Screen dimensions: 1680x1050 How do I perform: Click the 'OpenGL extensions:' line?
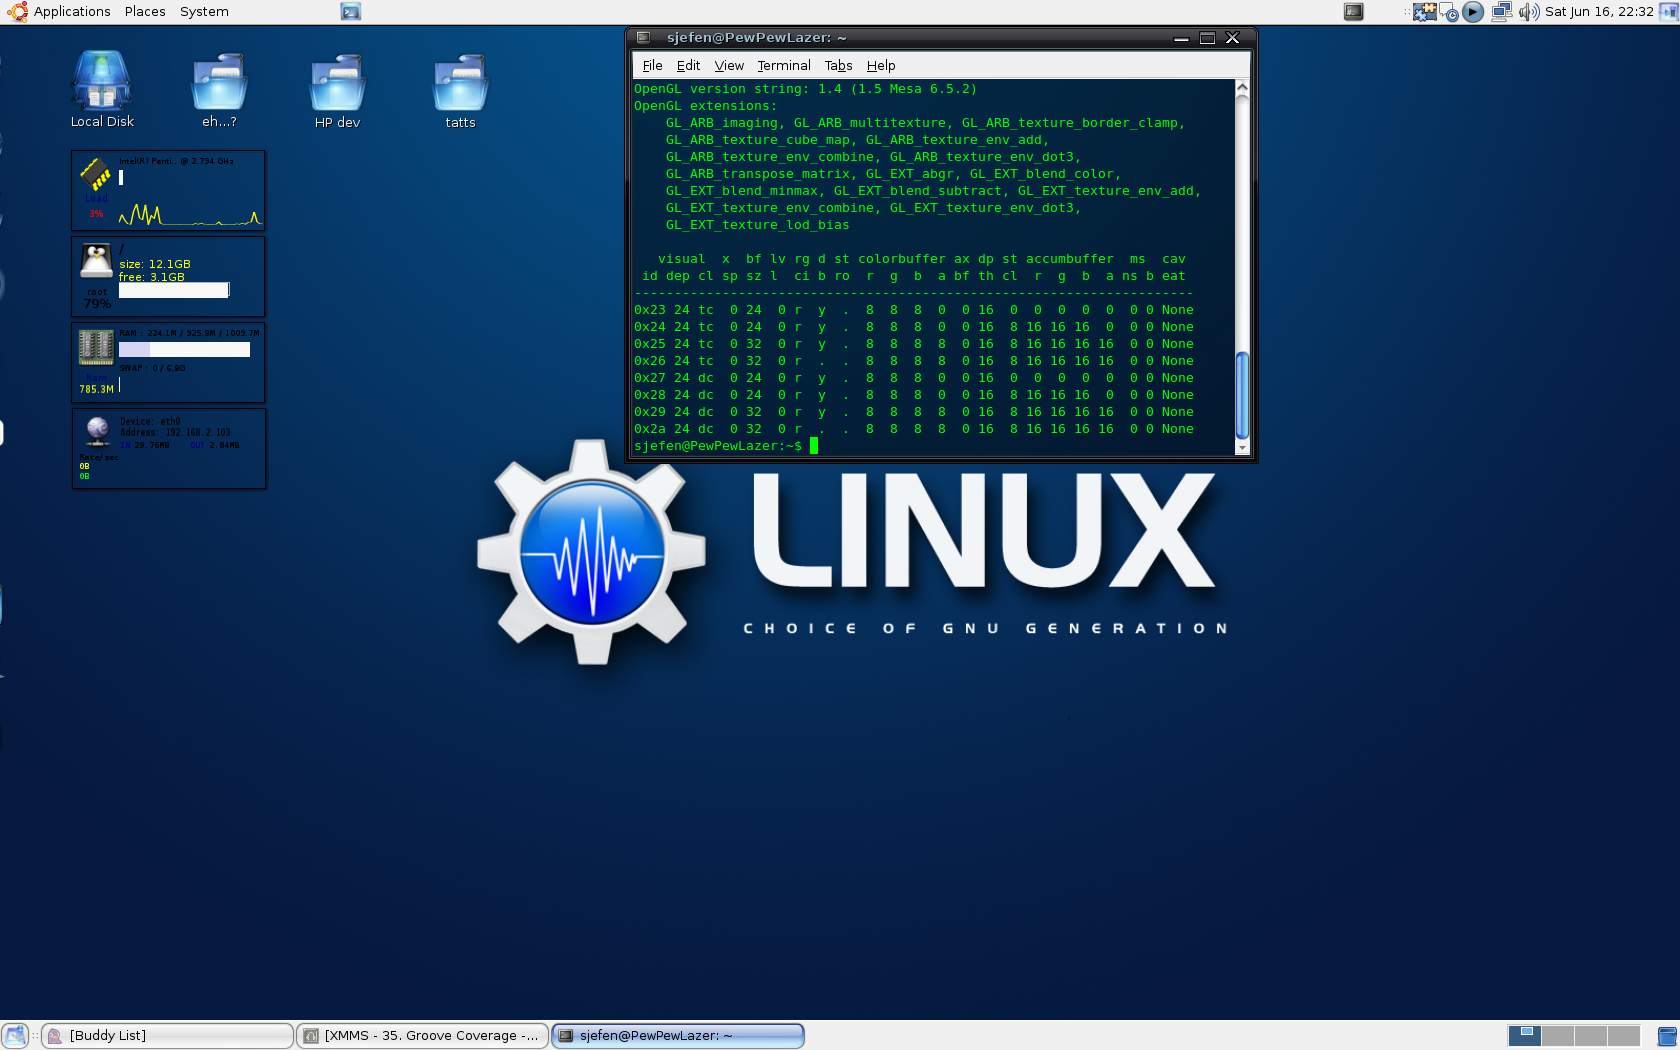[706, 106]
